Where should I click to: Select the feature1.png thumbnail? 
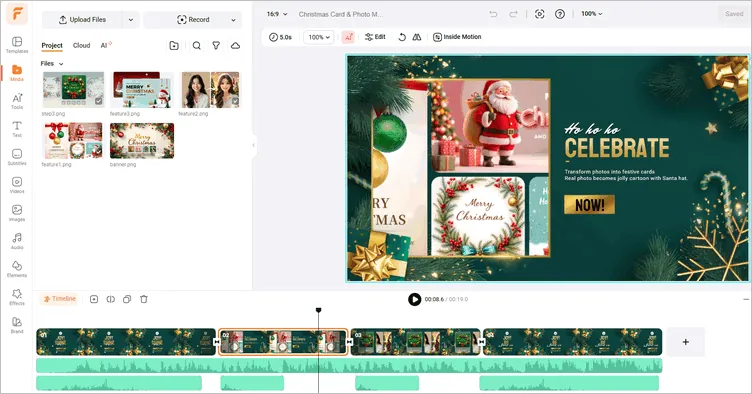tap(73, 140)
